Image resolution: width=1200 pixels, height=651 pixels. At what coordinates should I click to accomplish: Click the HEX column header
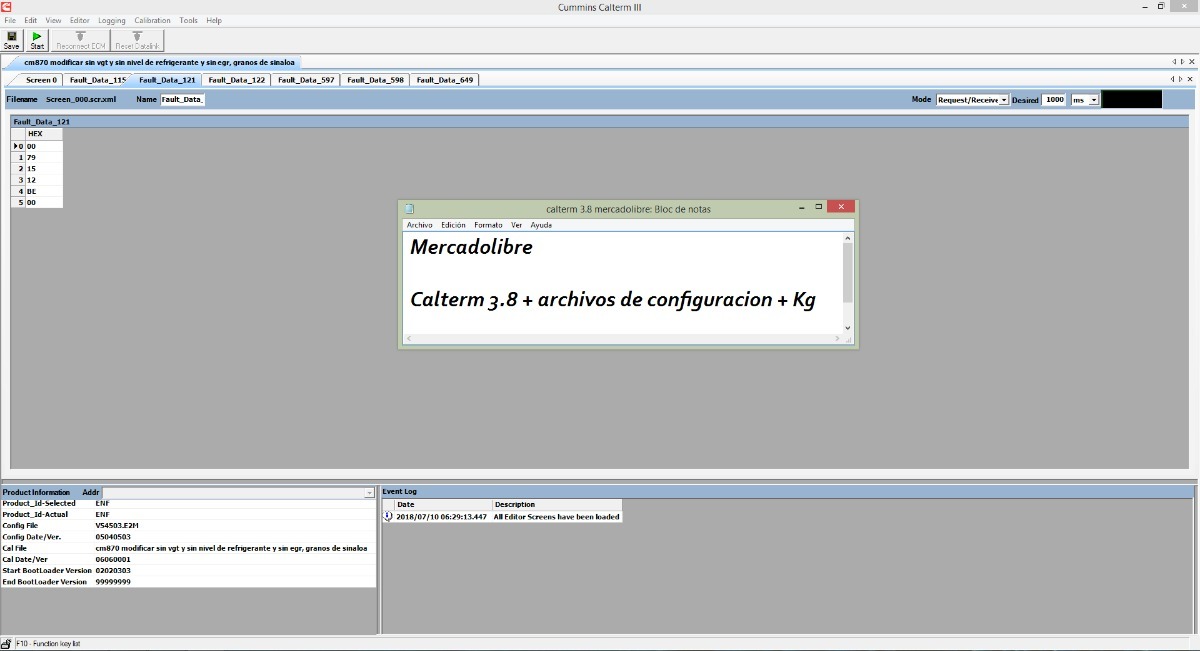point(44,134)
